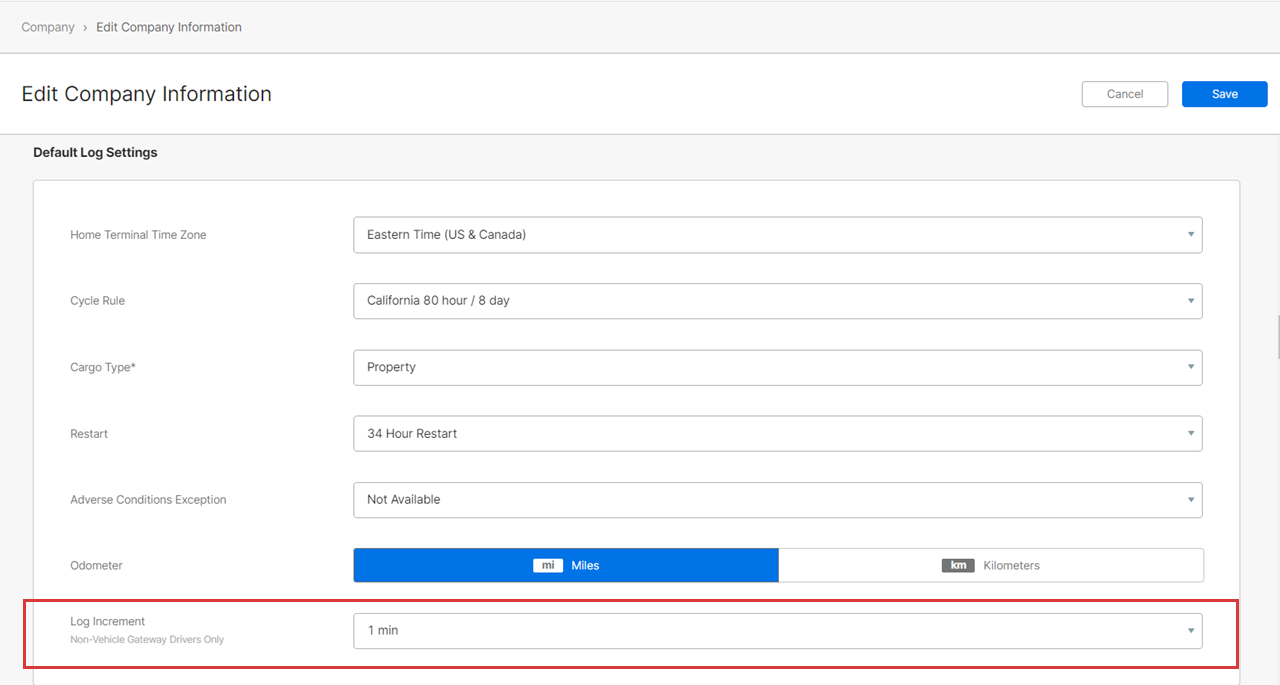This screenshot has height=685, width=1280.
Task: Select Miles odometer option
Action: (x=566, y=565)
